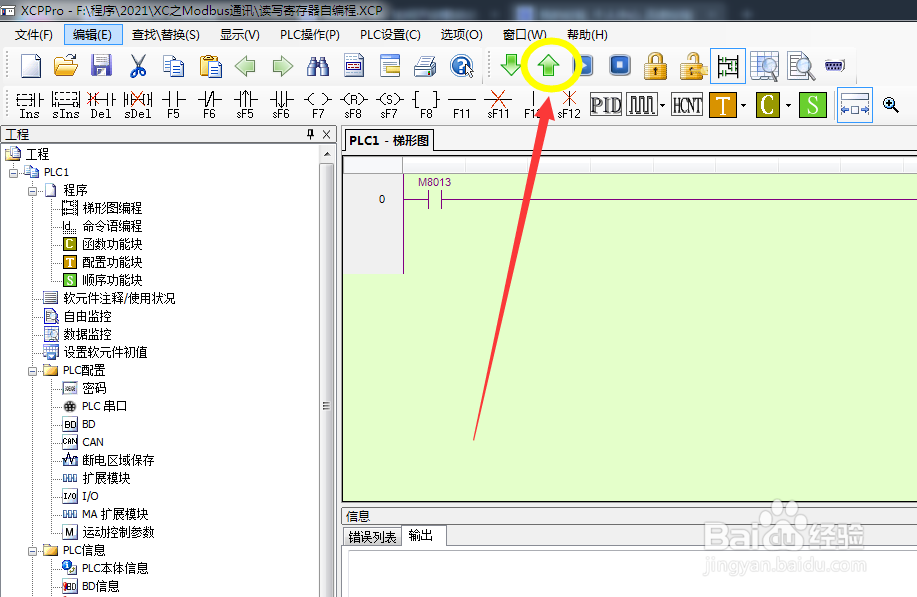Upload program from PLC with green up arrow
The width and height of the screenshot is (917, 597).
pyautogui.click(x=549, y=64)
